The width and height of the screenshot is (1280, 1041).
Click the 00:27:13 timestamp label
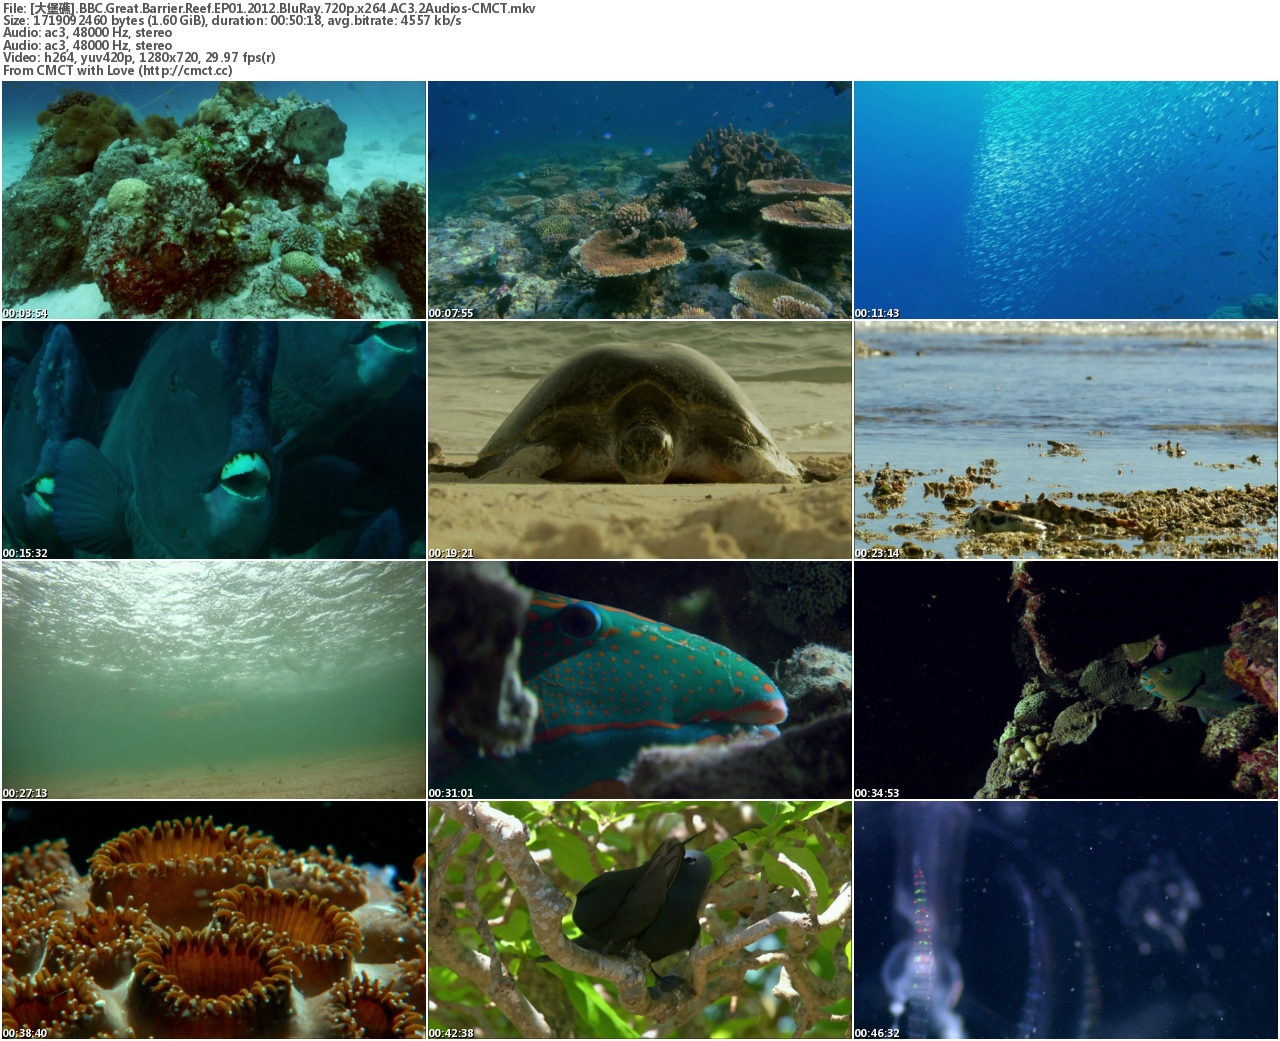[x=25, y=793]
